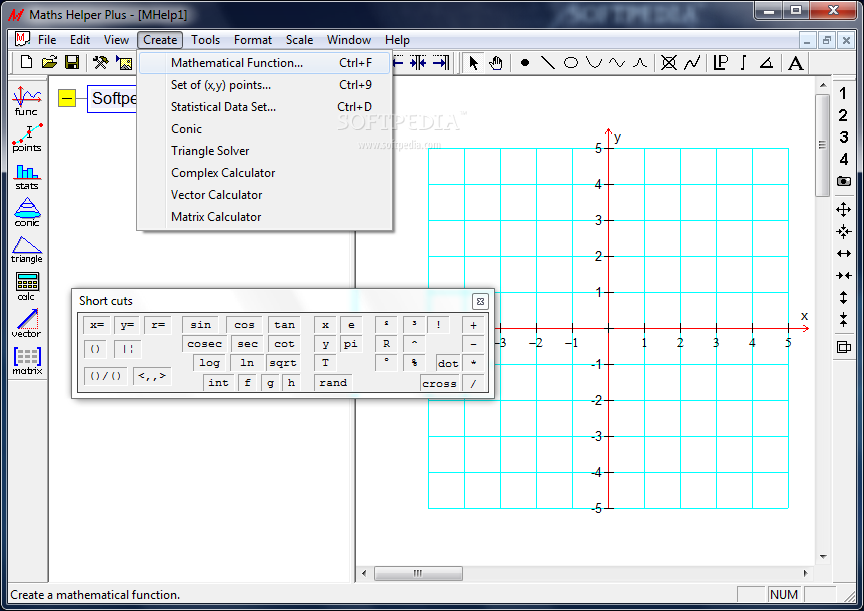Screen dimensions: 864x611
Task: Click the vertical stretch arrows icon
Action: 843,298
